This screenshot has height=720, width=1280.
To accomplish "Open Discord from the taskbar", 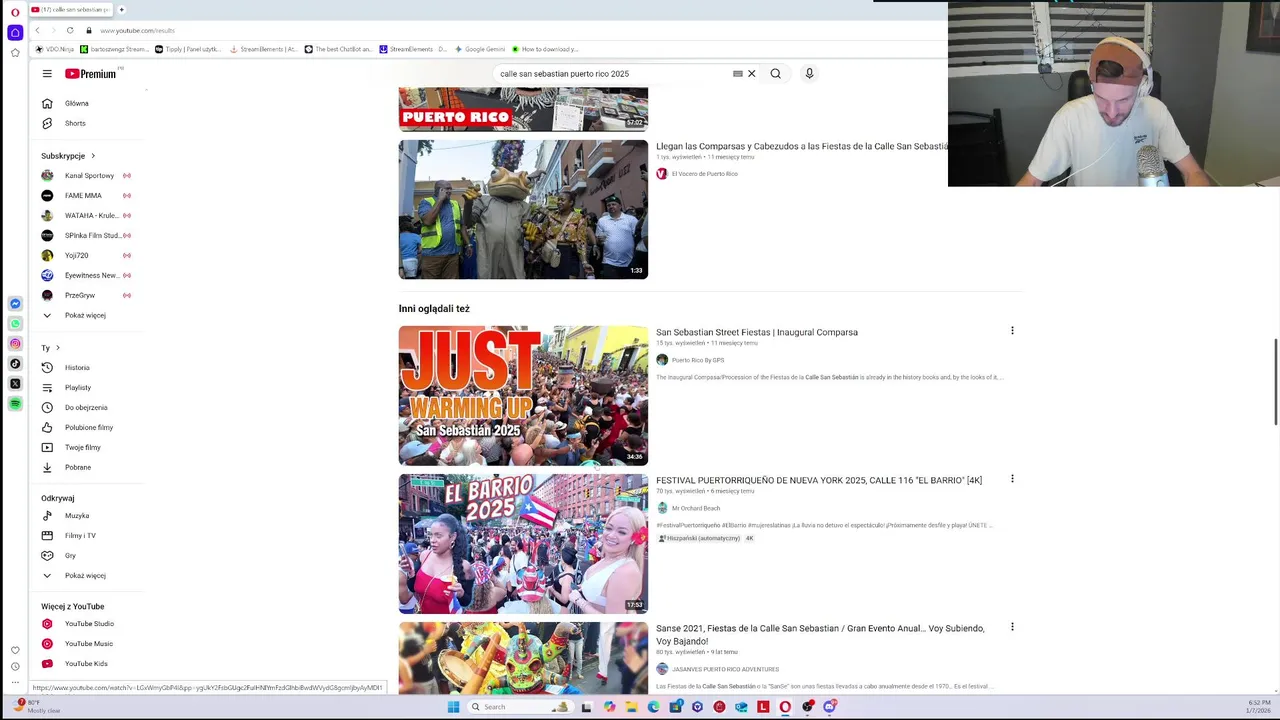I will 829,707.
